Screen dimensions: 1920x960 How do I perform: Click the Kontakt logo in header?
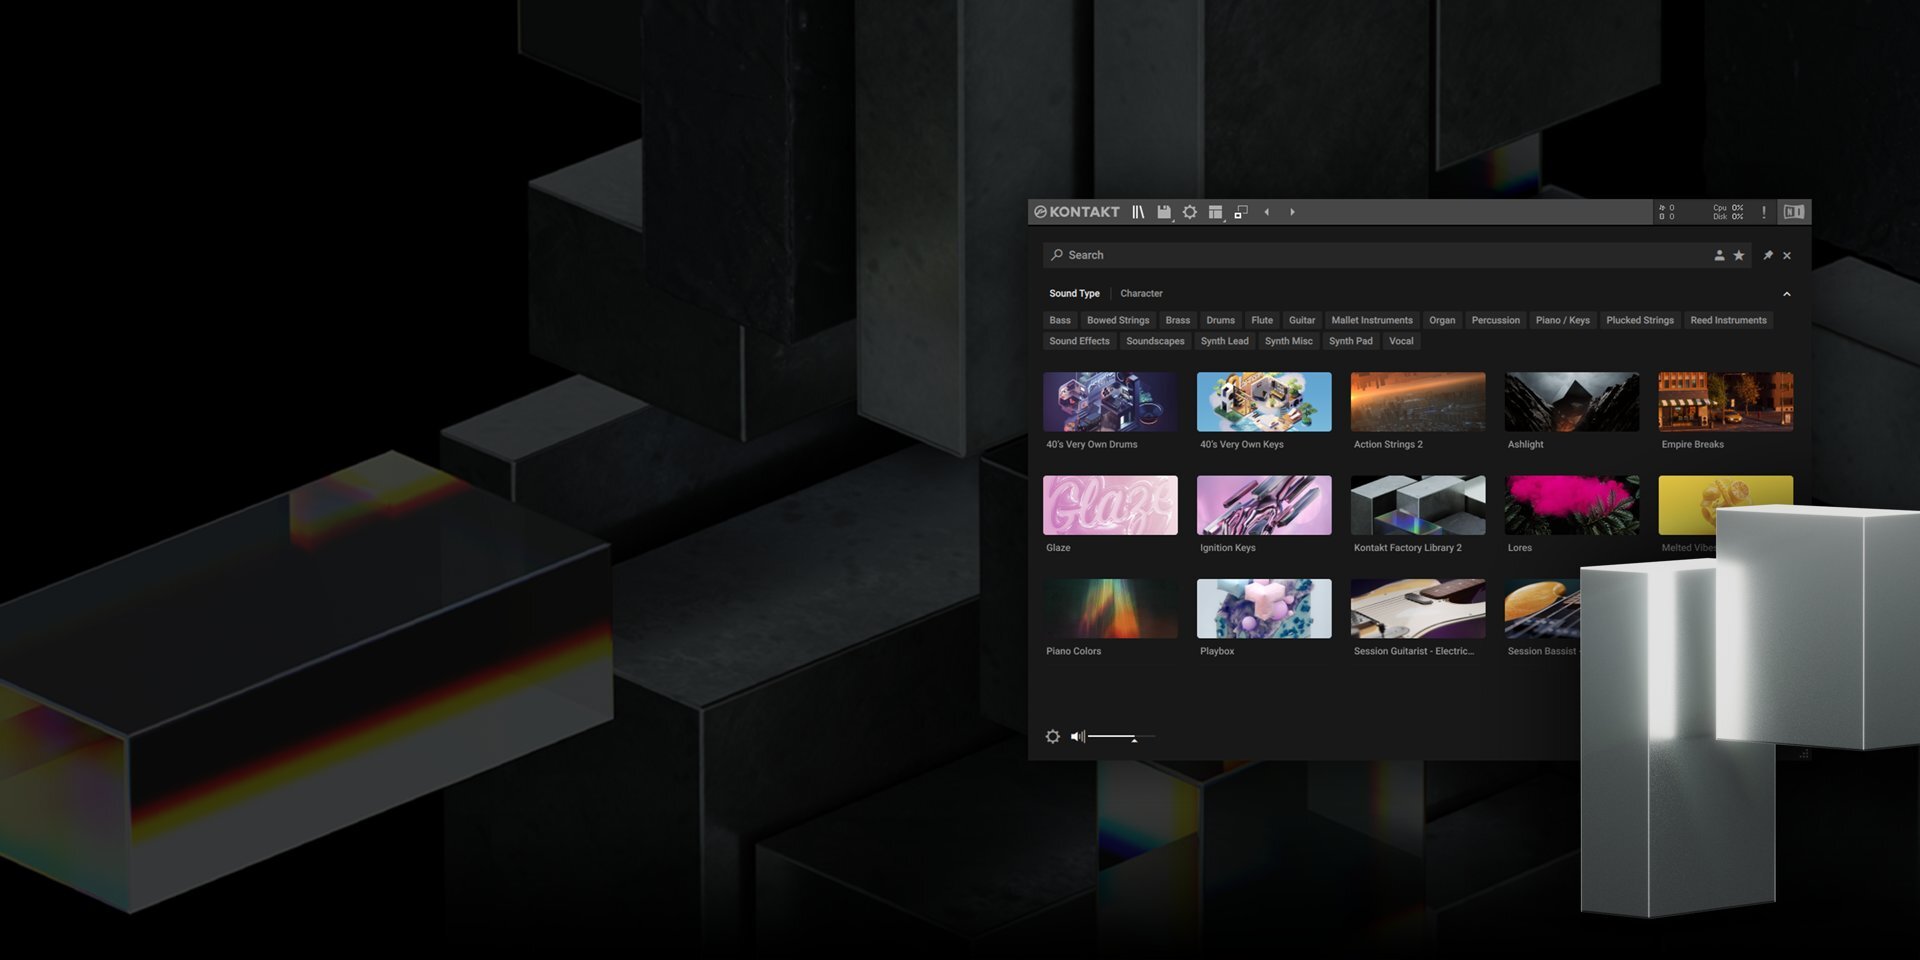point(1077,212)
